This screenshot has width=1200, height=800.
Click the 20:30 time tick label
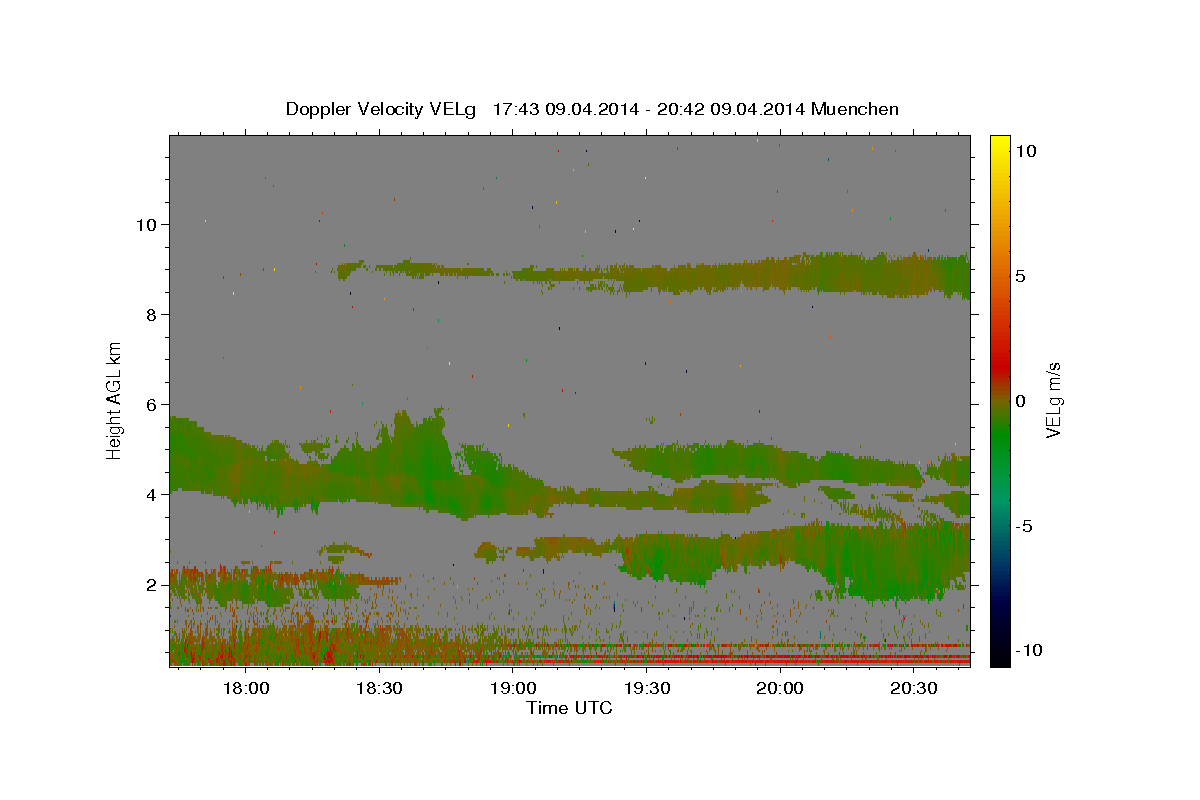coord(913,689)
